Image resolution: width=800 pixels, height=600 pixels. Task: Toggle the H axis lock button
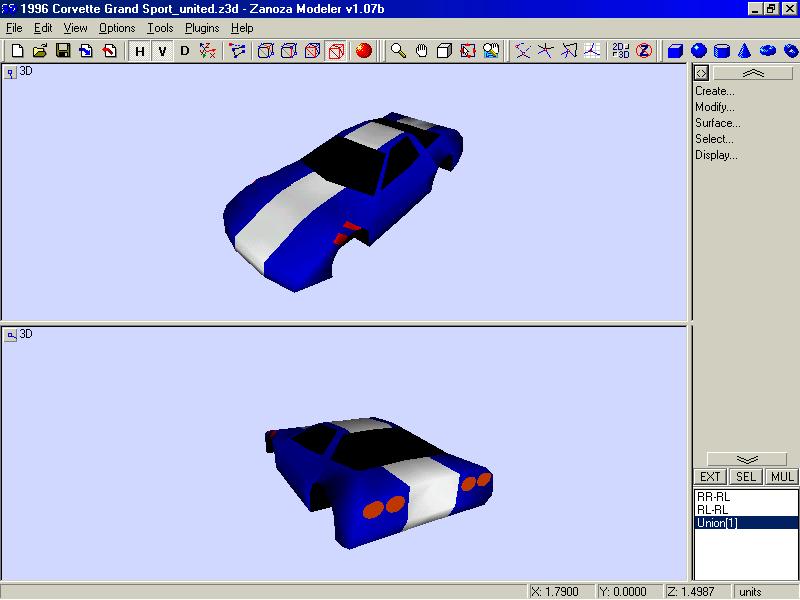140,51
